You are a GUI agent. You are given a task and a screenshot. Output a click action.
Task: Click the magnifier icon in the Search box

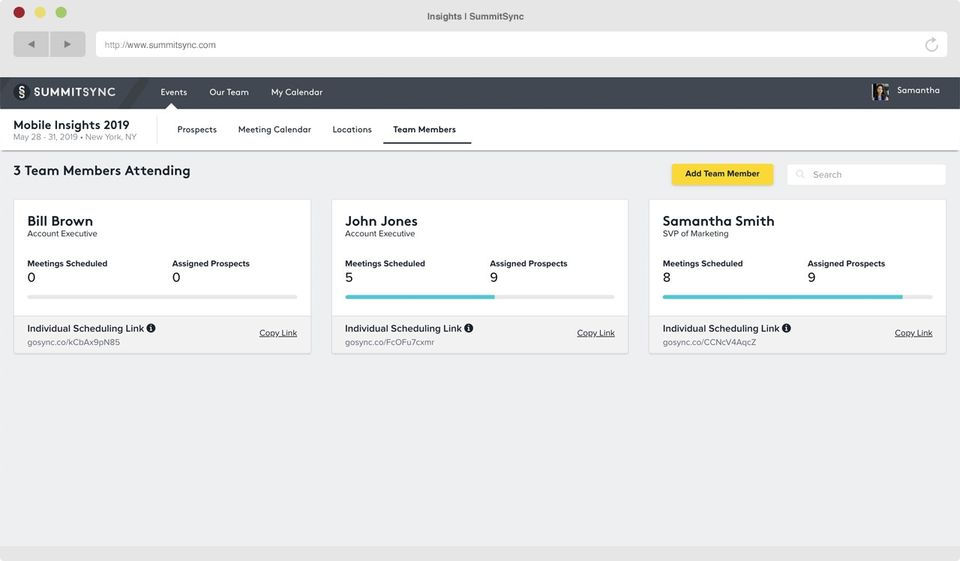800,175
